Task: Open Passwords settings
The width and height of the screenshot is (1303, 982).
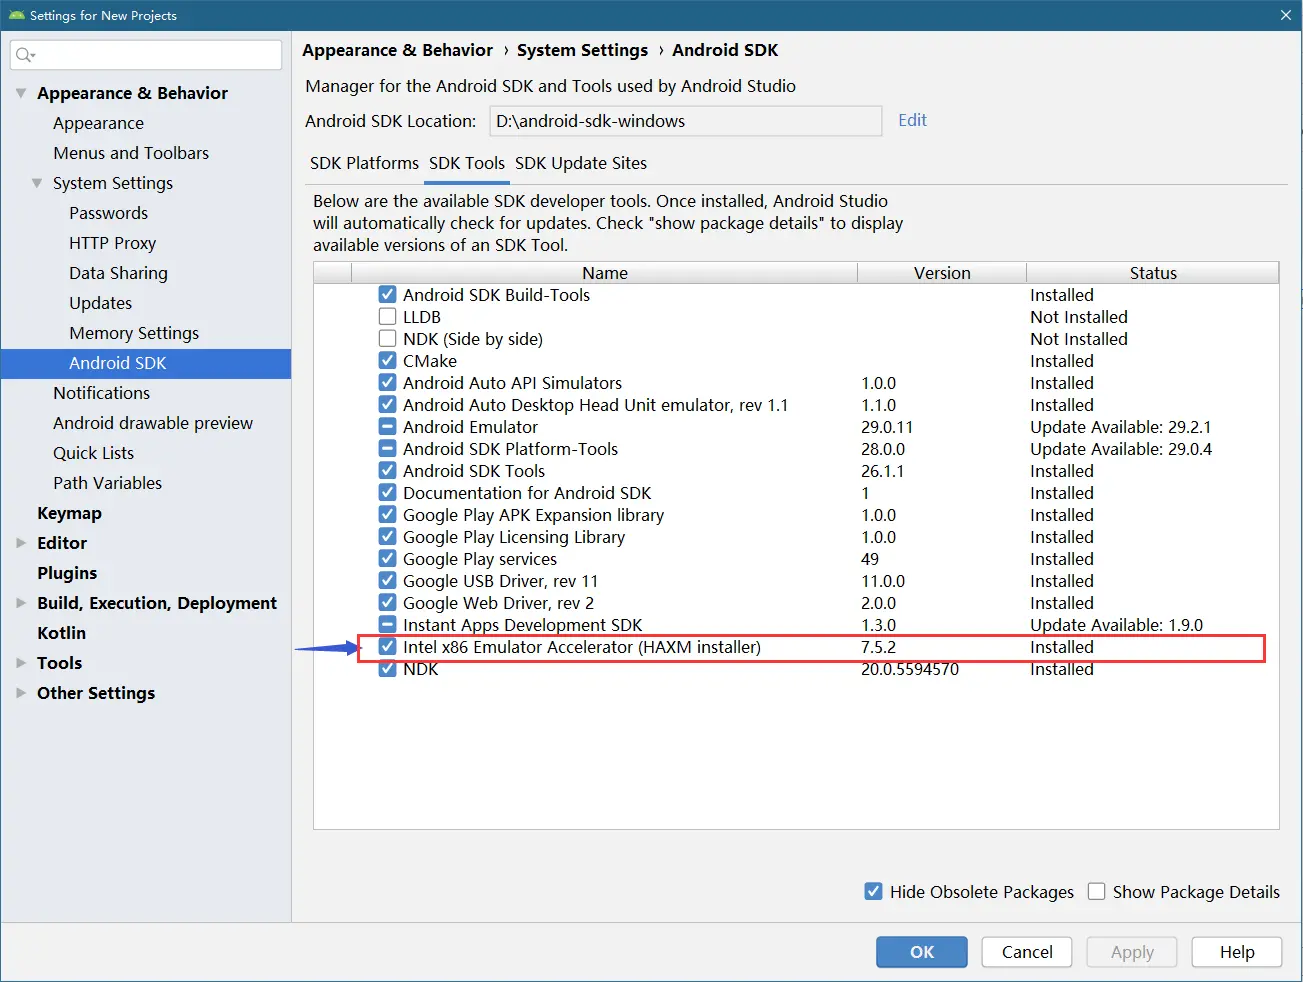Action: click(108, 213)
